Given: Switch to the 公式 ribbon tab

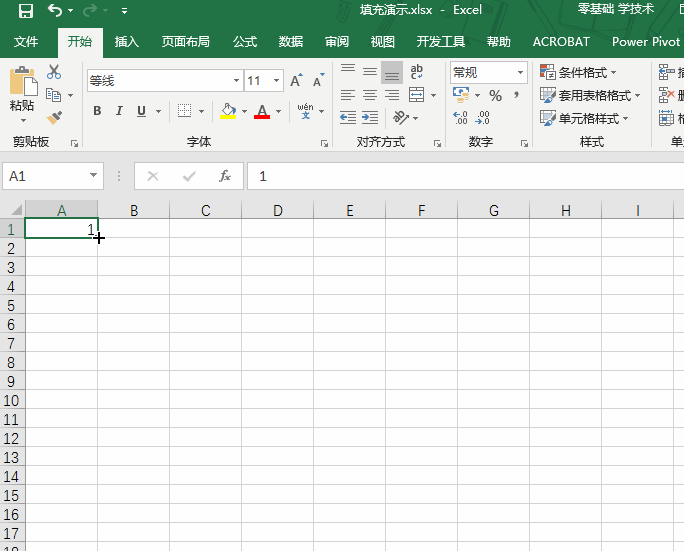Looking at the screenshot, I should [x=245, y=42].
